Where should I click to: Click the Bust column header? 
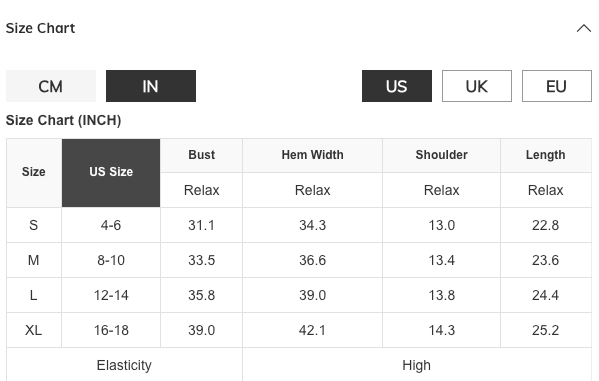tap(202, 155)
